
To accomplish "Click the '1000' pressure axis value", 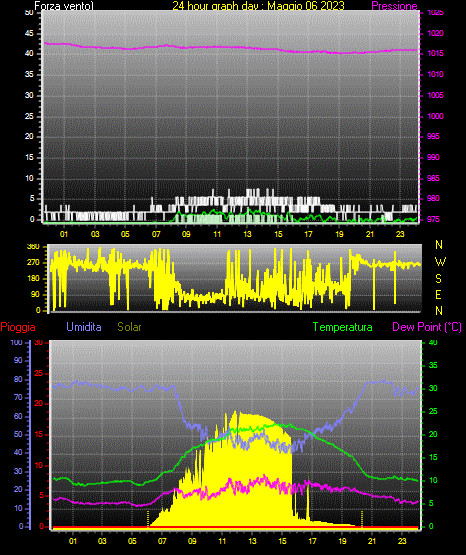I will click(436, 116).
